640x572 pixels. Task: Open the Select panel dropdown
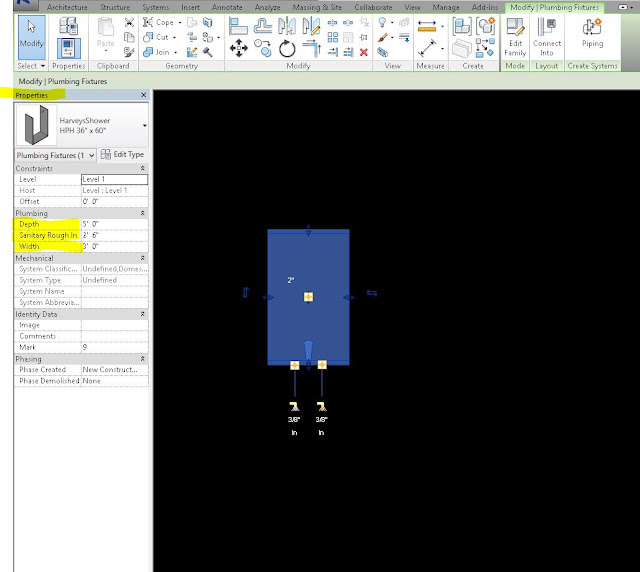tap(31, 66)
